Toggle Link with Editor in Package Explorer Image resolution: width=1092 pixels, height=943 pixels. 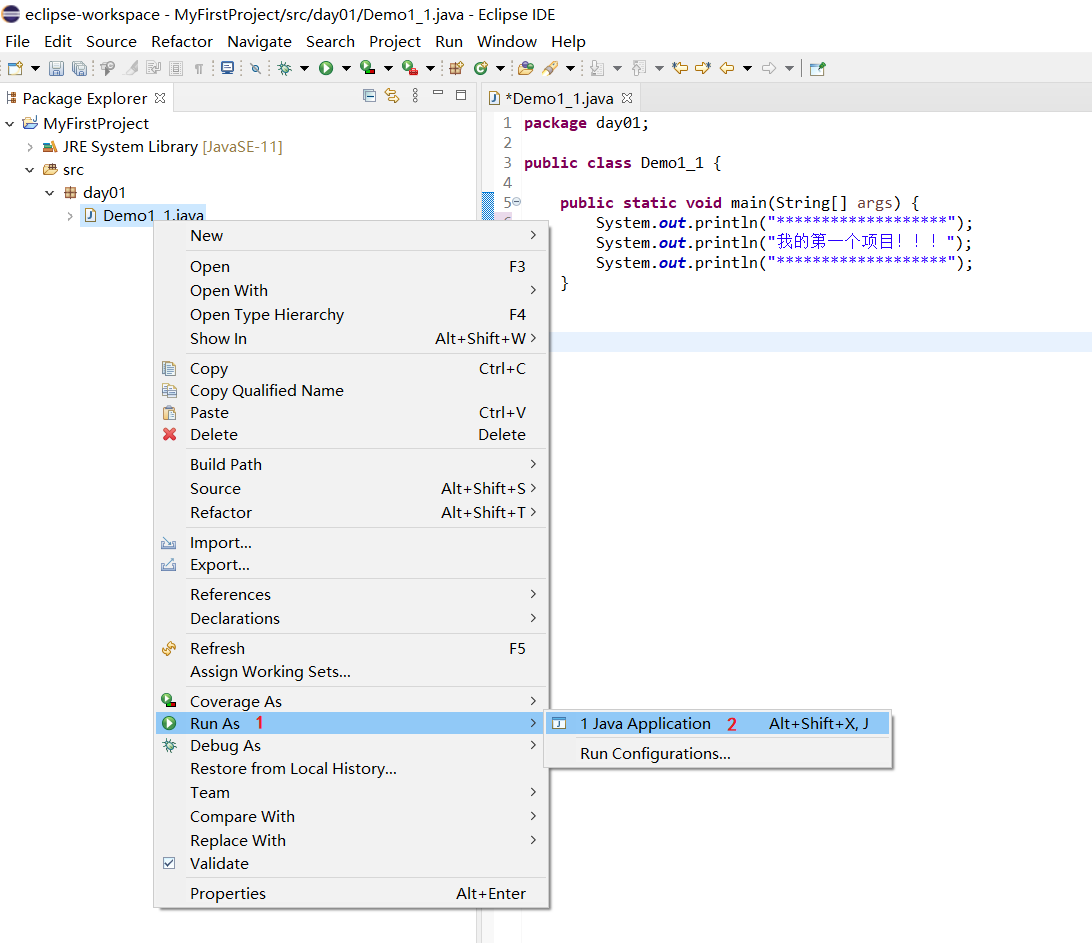(392, 95)
